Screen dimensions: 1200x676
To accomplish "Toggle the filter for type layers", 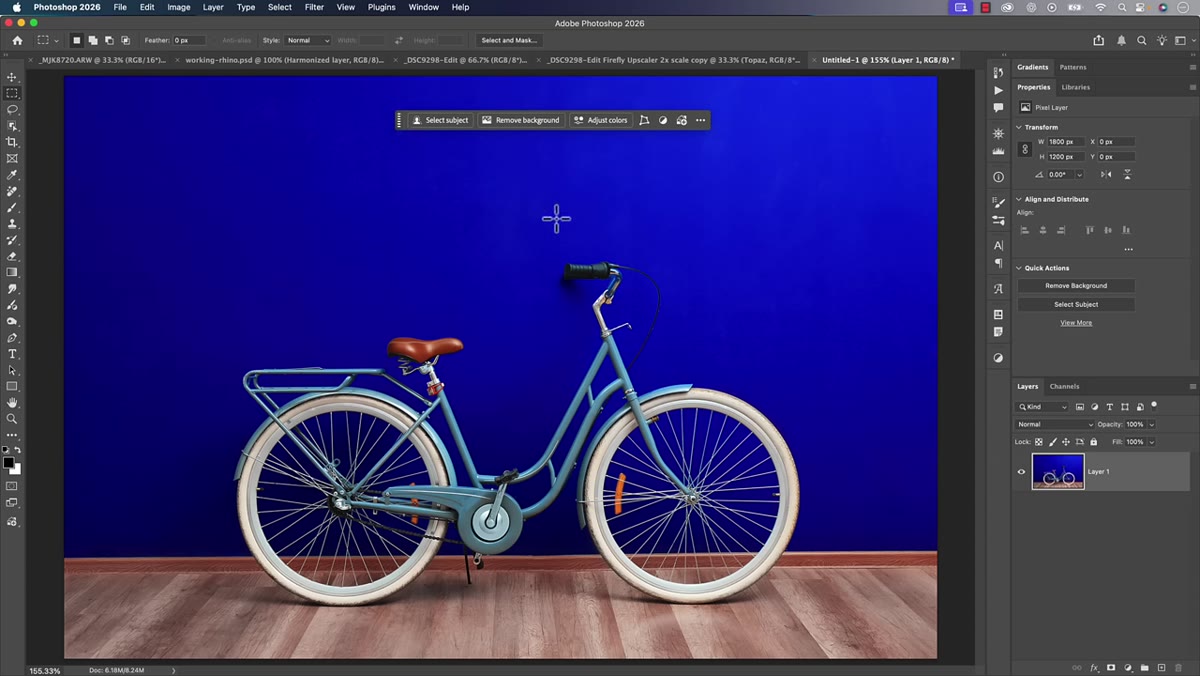I will pyautogui.click(x=1110, y=407).
